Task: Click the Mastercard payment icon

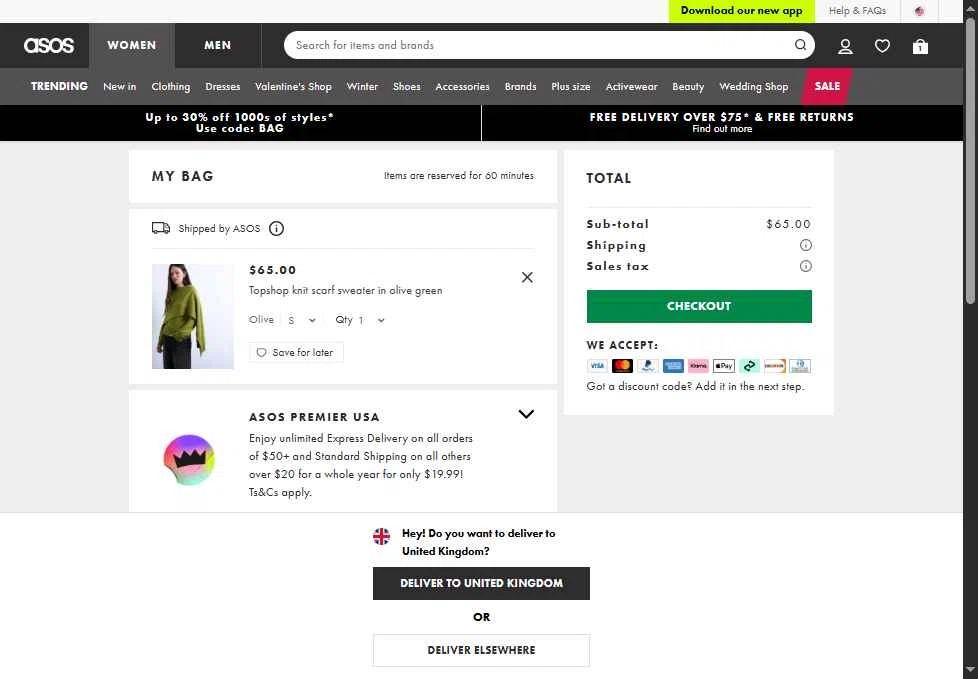Action: pyautogui.click(x=622, y=366)
